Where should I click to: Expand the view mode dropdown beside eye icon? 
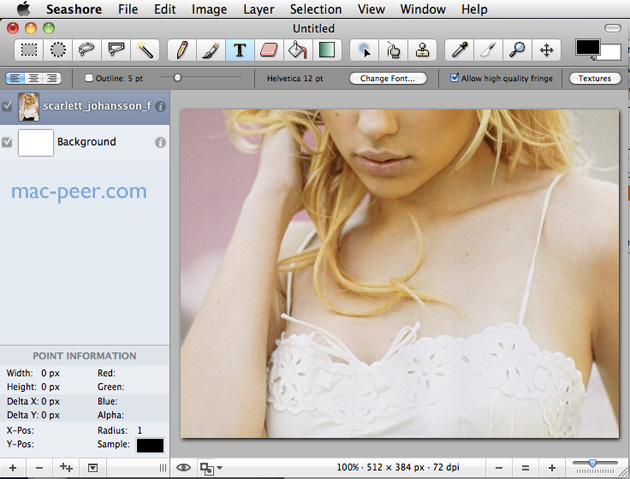pos(211,467)
